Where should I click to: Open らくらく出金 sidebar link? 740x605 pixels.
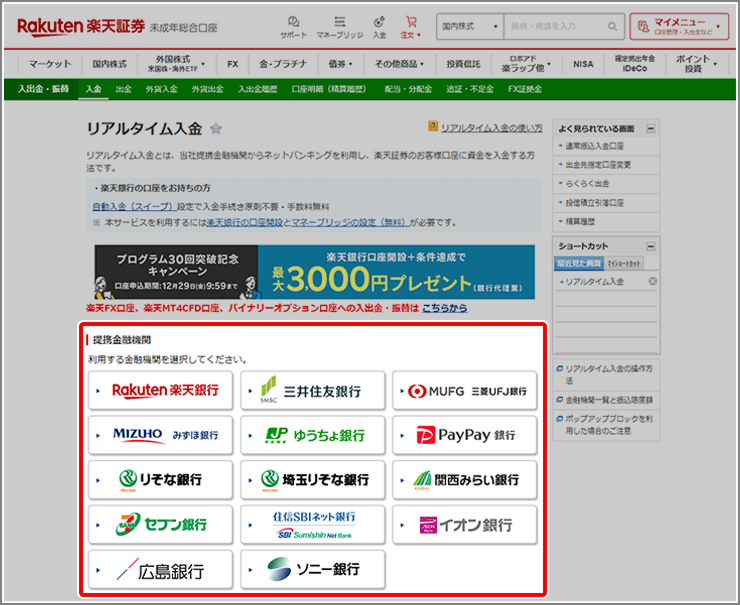[587, 184]
